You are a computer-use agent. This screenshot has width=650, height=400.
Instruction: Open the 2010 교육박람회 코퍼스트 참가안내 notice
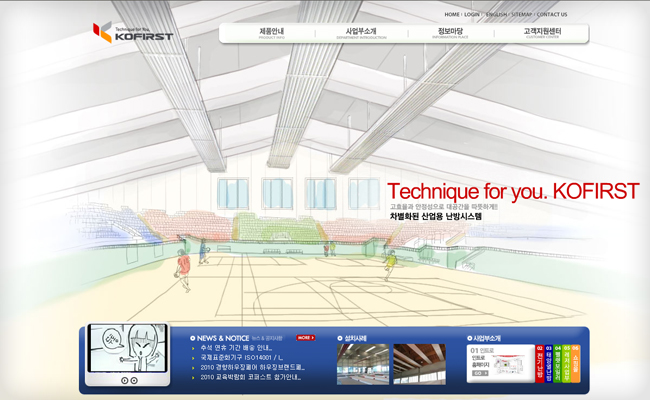click(250, 377)
